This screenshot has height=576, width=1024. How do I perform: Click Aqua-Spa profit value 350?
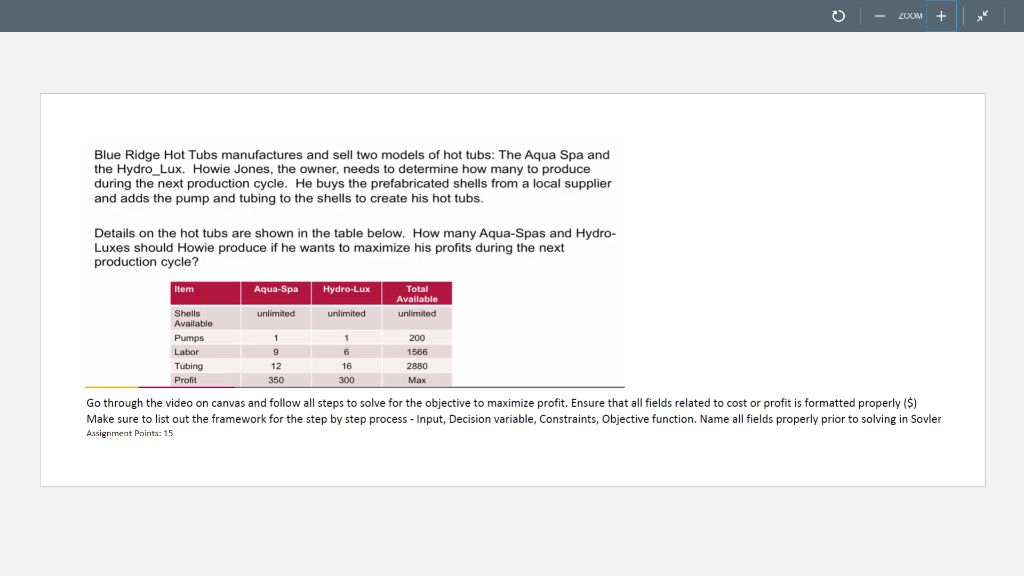[x=276, y=379]
